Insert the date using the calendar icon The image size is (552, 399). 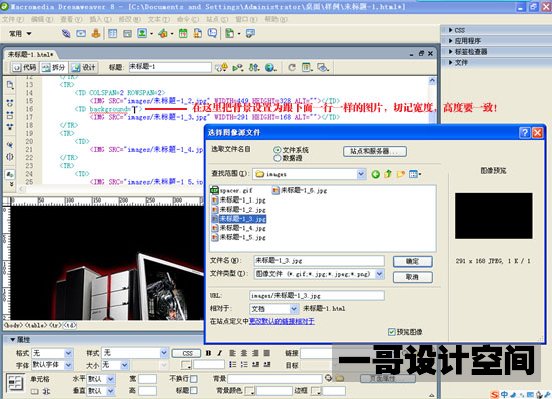pos(183,34)
